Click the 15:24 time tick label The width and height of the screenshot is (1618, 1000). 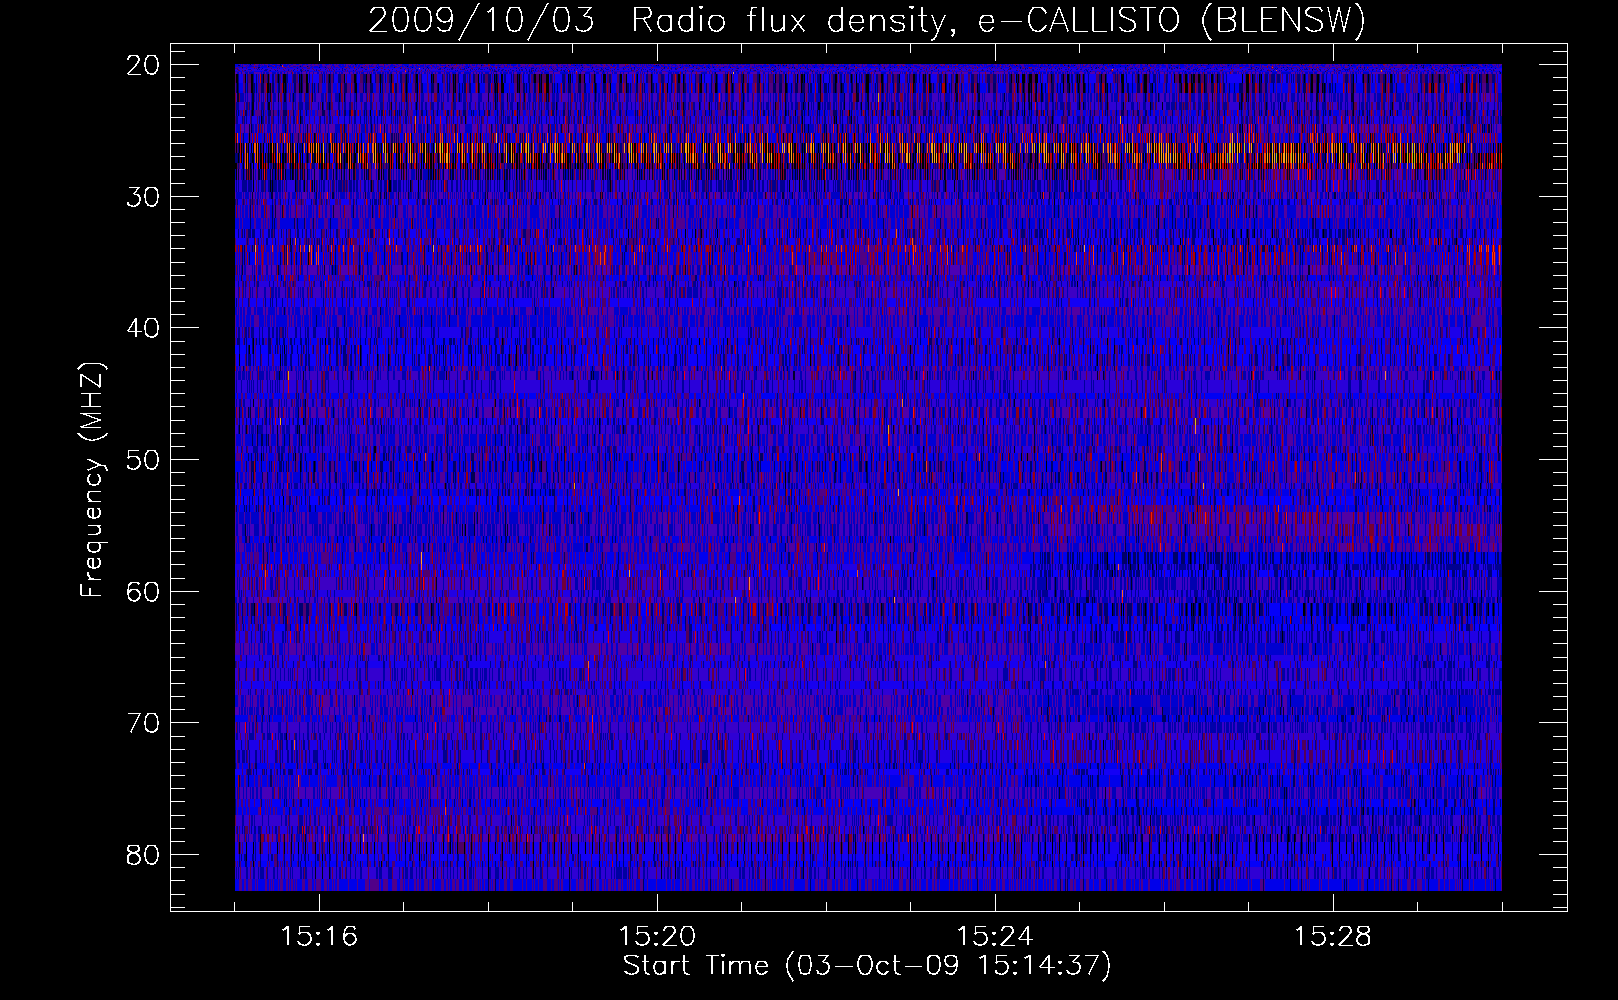995,937
